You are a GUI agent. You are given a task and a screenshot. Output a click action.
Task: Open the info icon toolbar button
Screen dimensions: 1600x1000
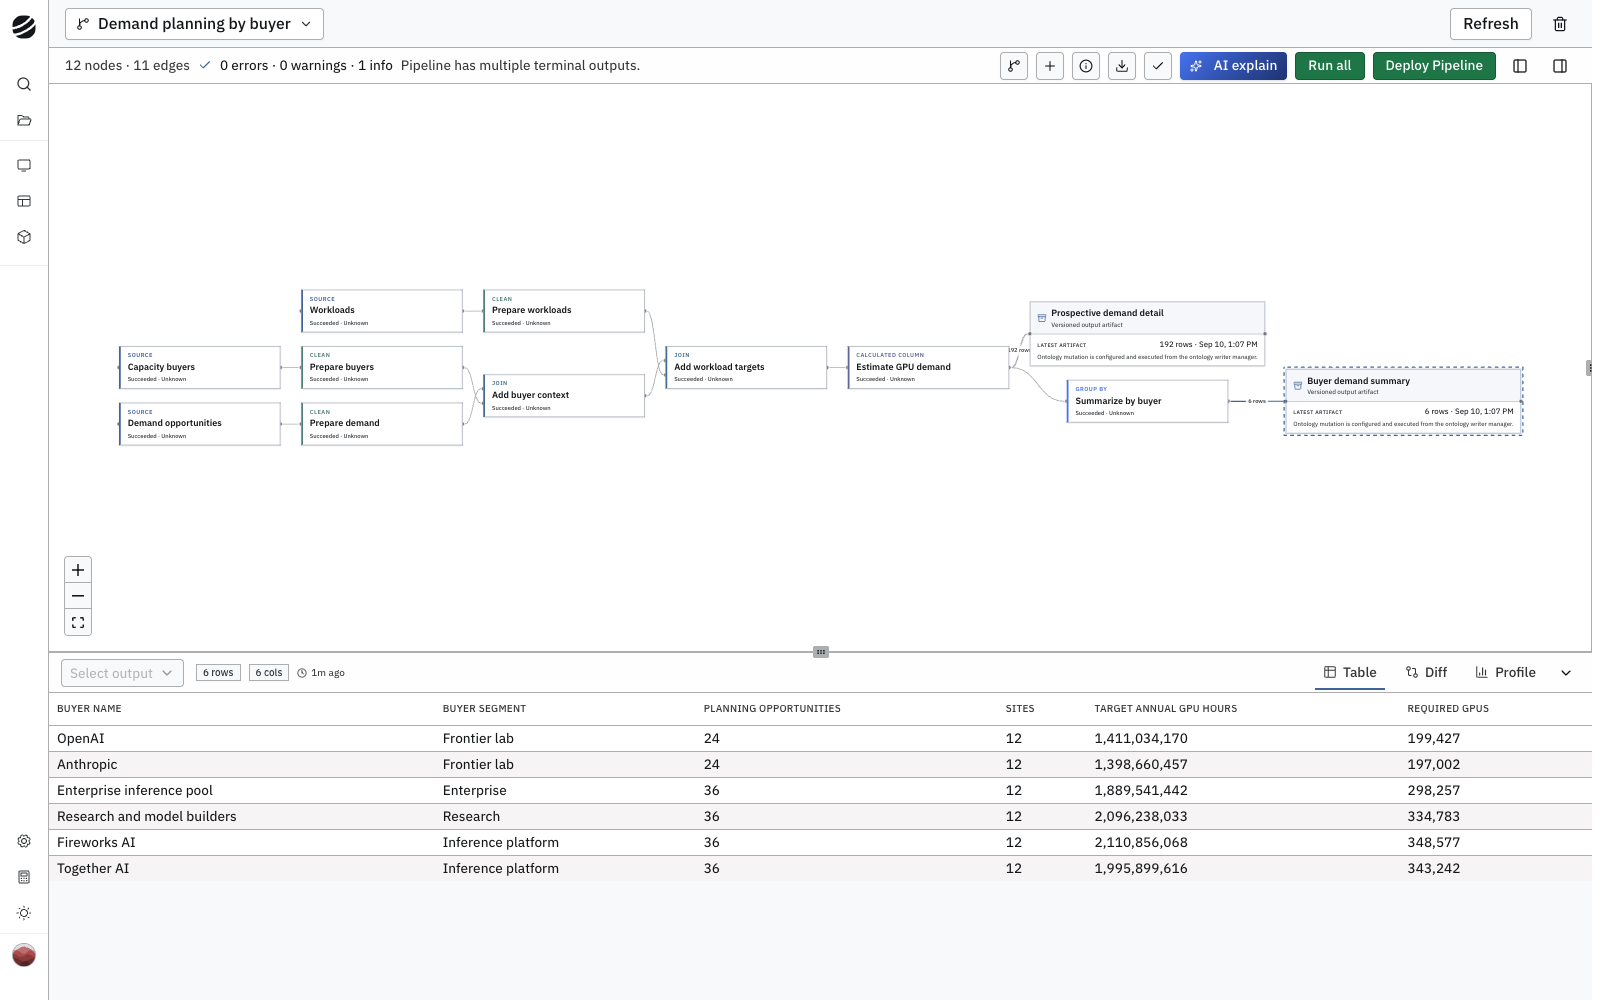[x=1086, y=66]
